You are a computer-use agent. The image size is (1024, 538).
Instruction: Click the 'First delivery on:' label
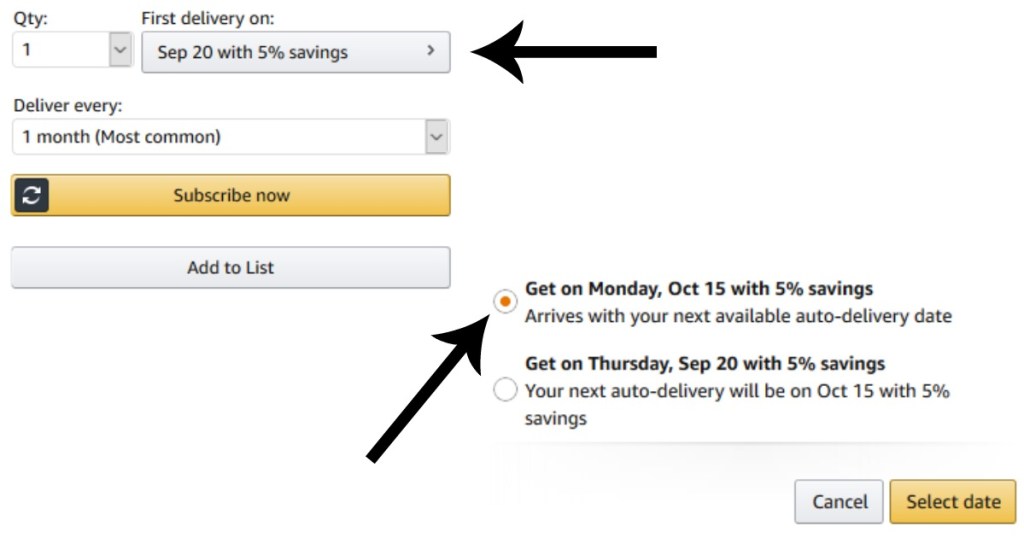point(208,18)
